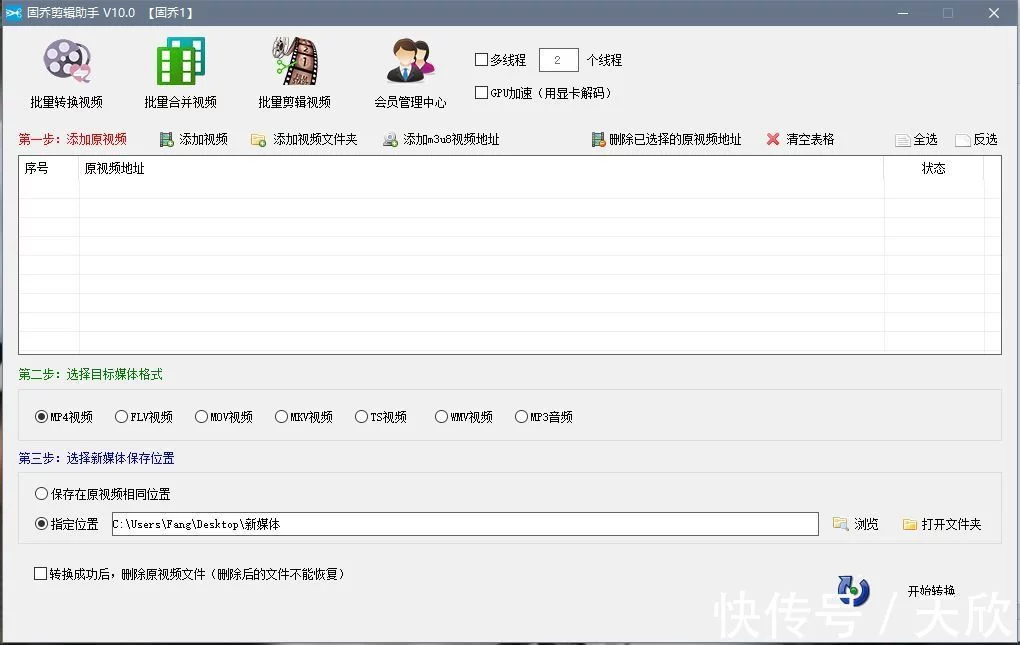The width and height of the screenshot is (1020, 645).
Task: Open 会员管理中心 member center
Action: pos(410,73)
